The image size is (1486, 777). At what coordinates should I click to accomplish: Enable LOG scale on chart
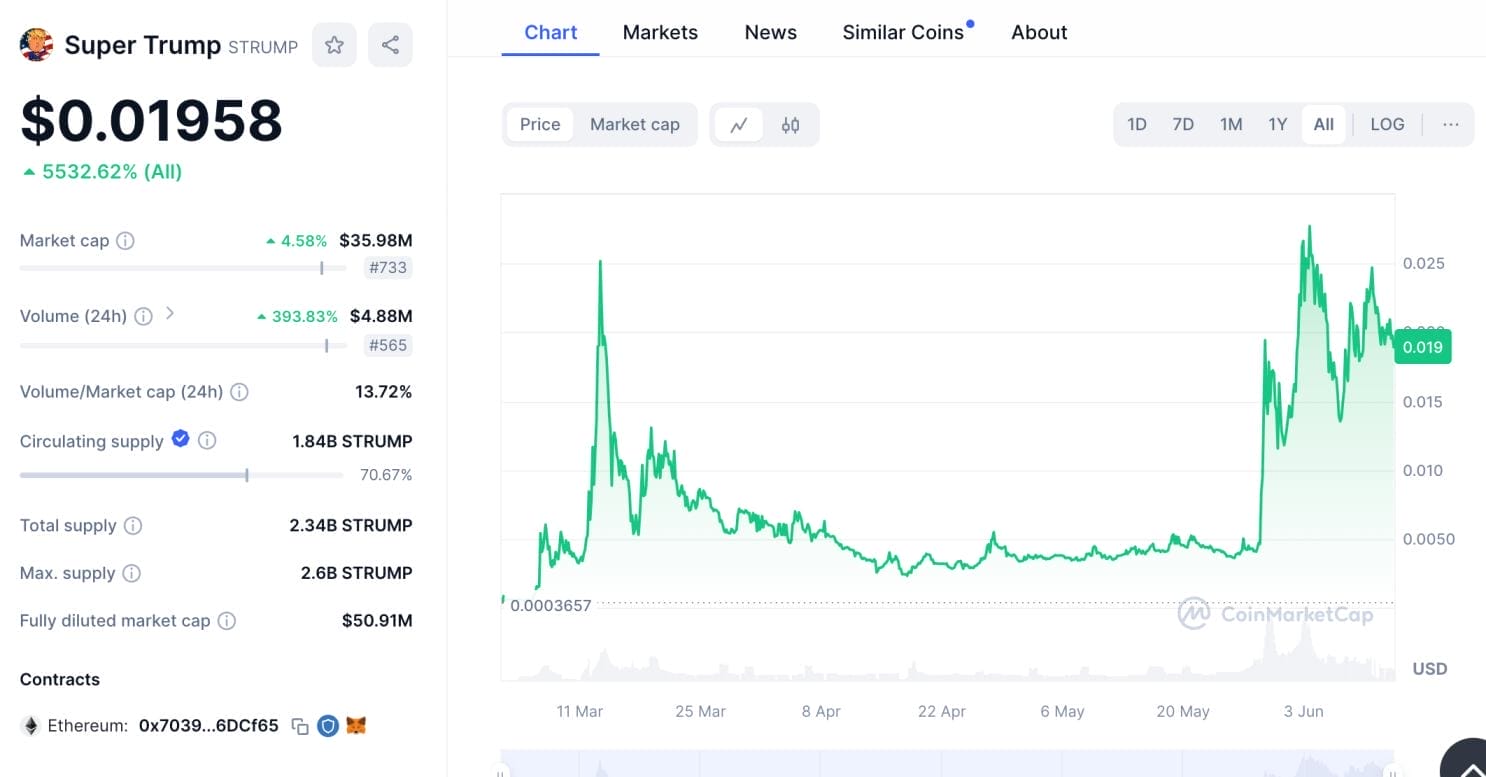(x=1387, y=125)
